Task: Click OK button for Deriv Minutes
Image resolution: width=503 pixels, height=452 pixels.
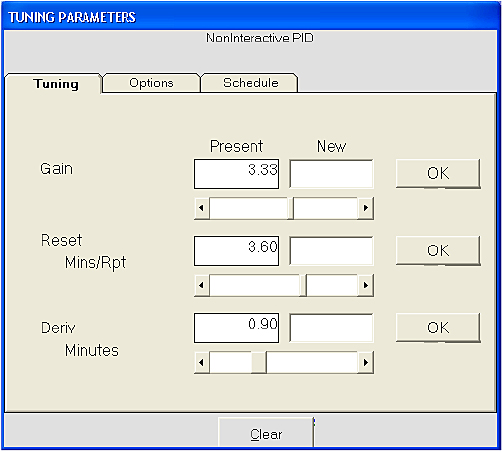Action: pos(438,328)
